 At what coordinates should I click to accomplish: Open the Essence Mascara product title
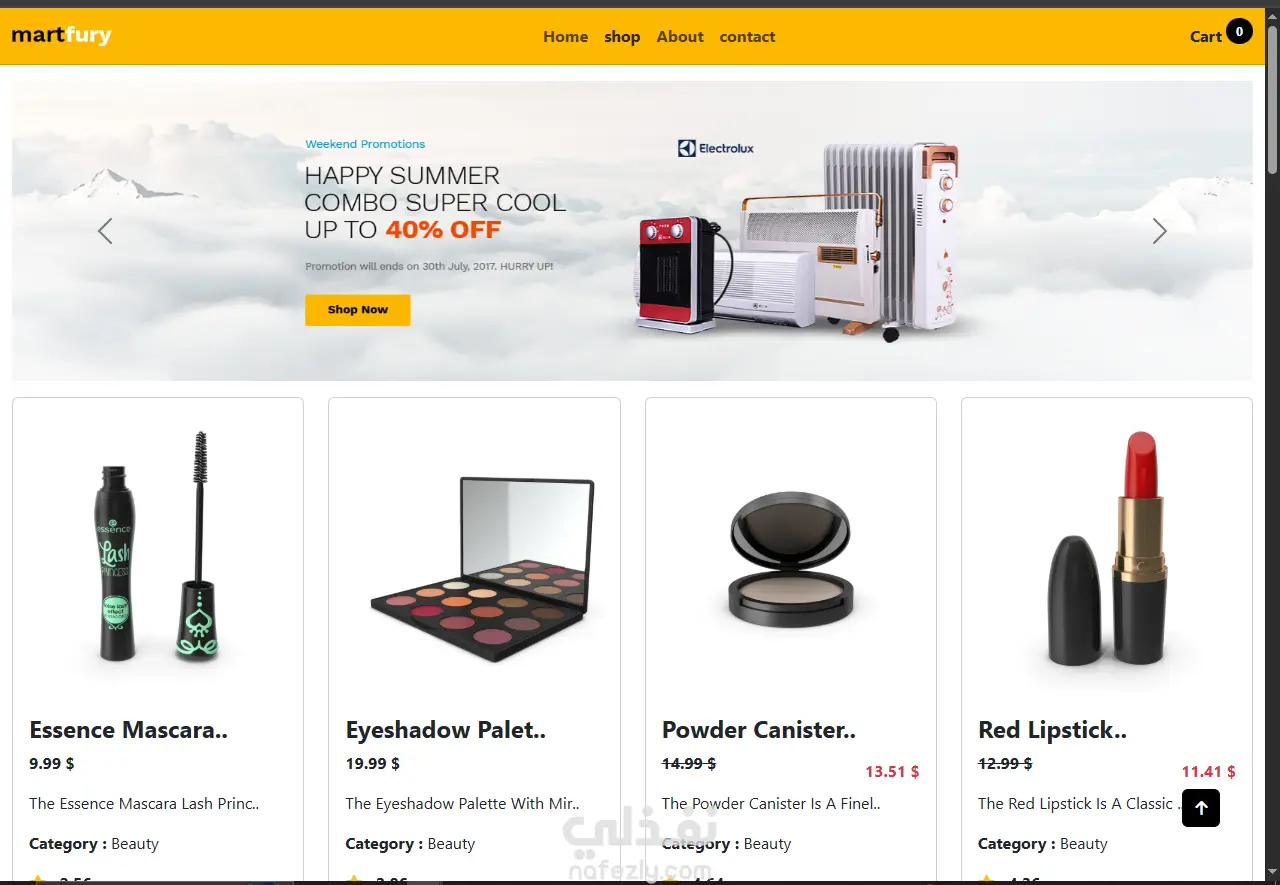pyautogui.click(x=128, y=730)
